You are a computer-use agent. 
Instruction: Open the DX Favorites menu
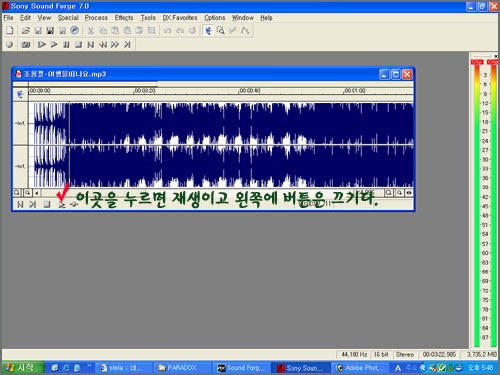point(180,18)
